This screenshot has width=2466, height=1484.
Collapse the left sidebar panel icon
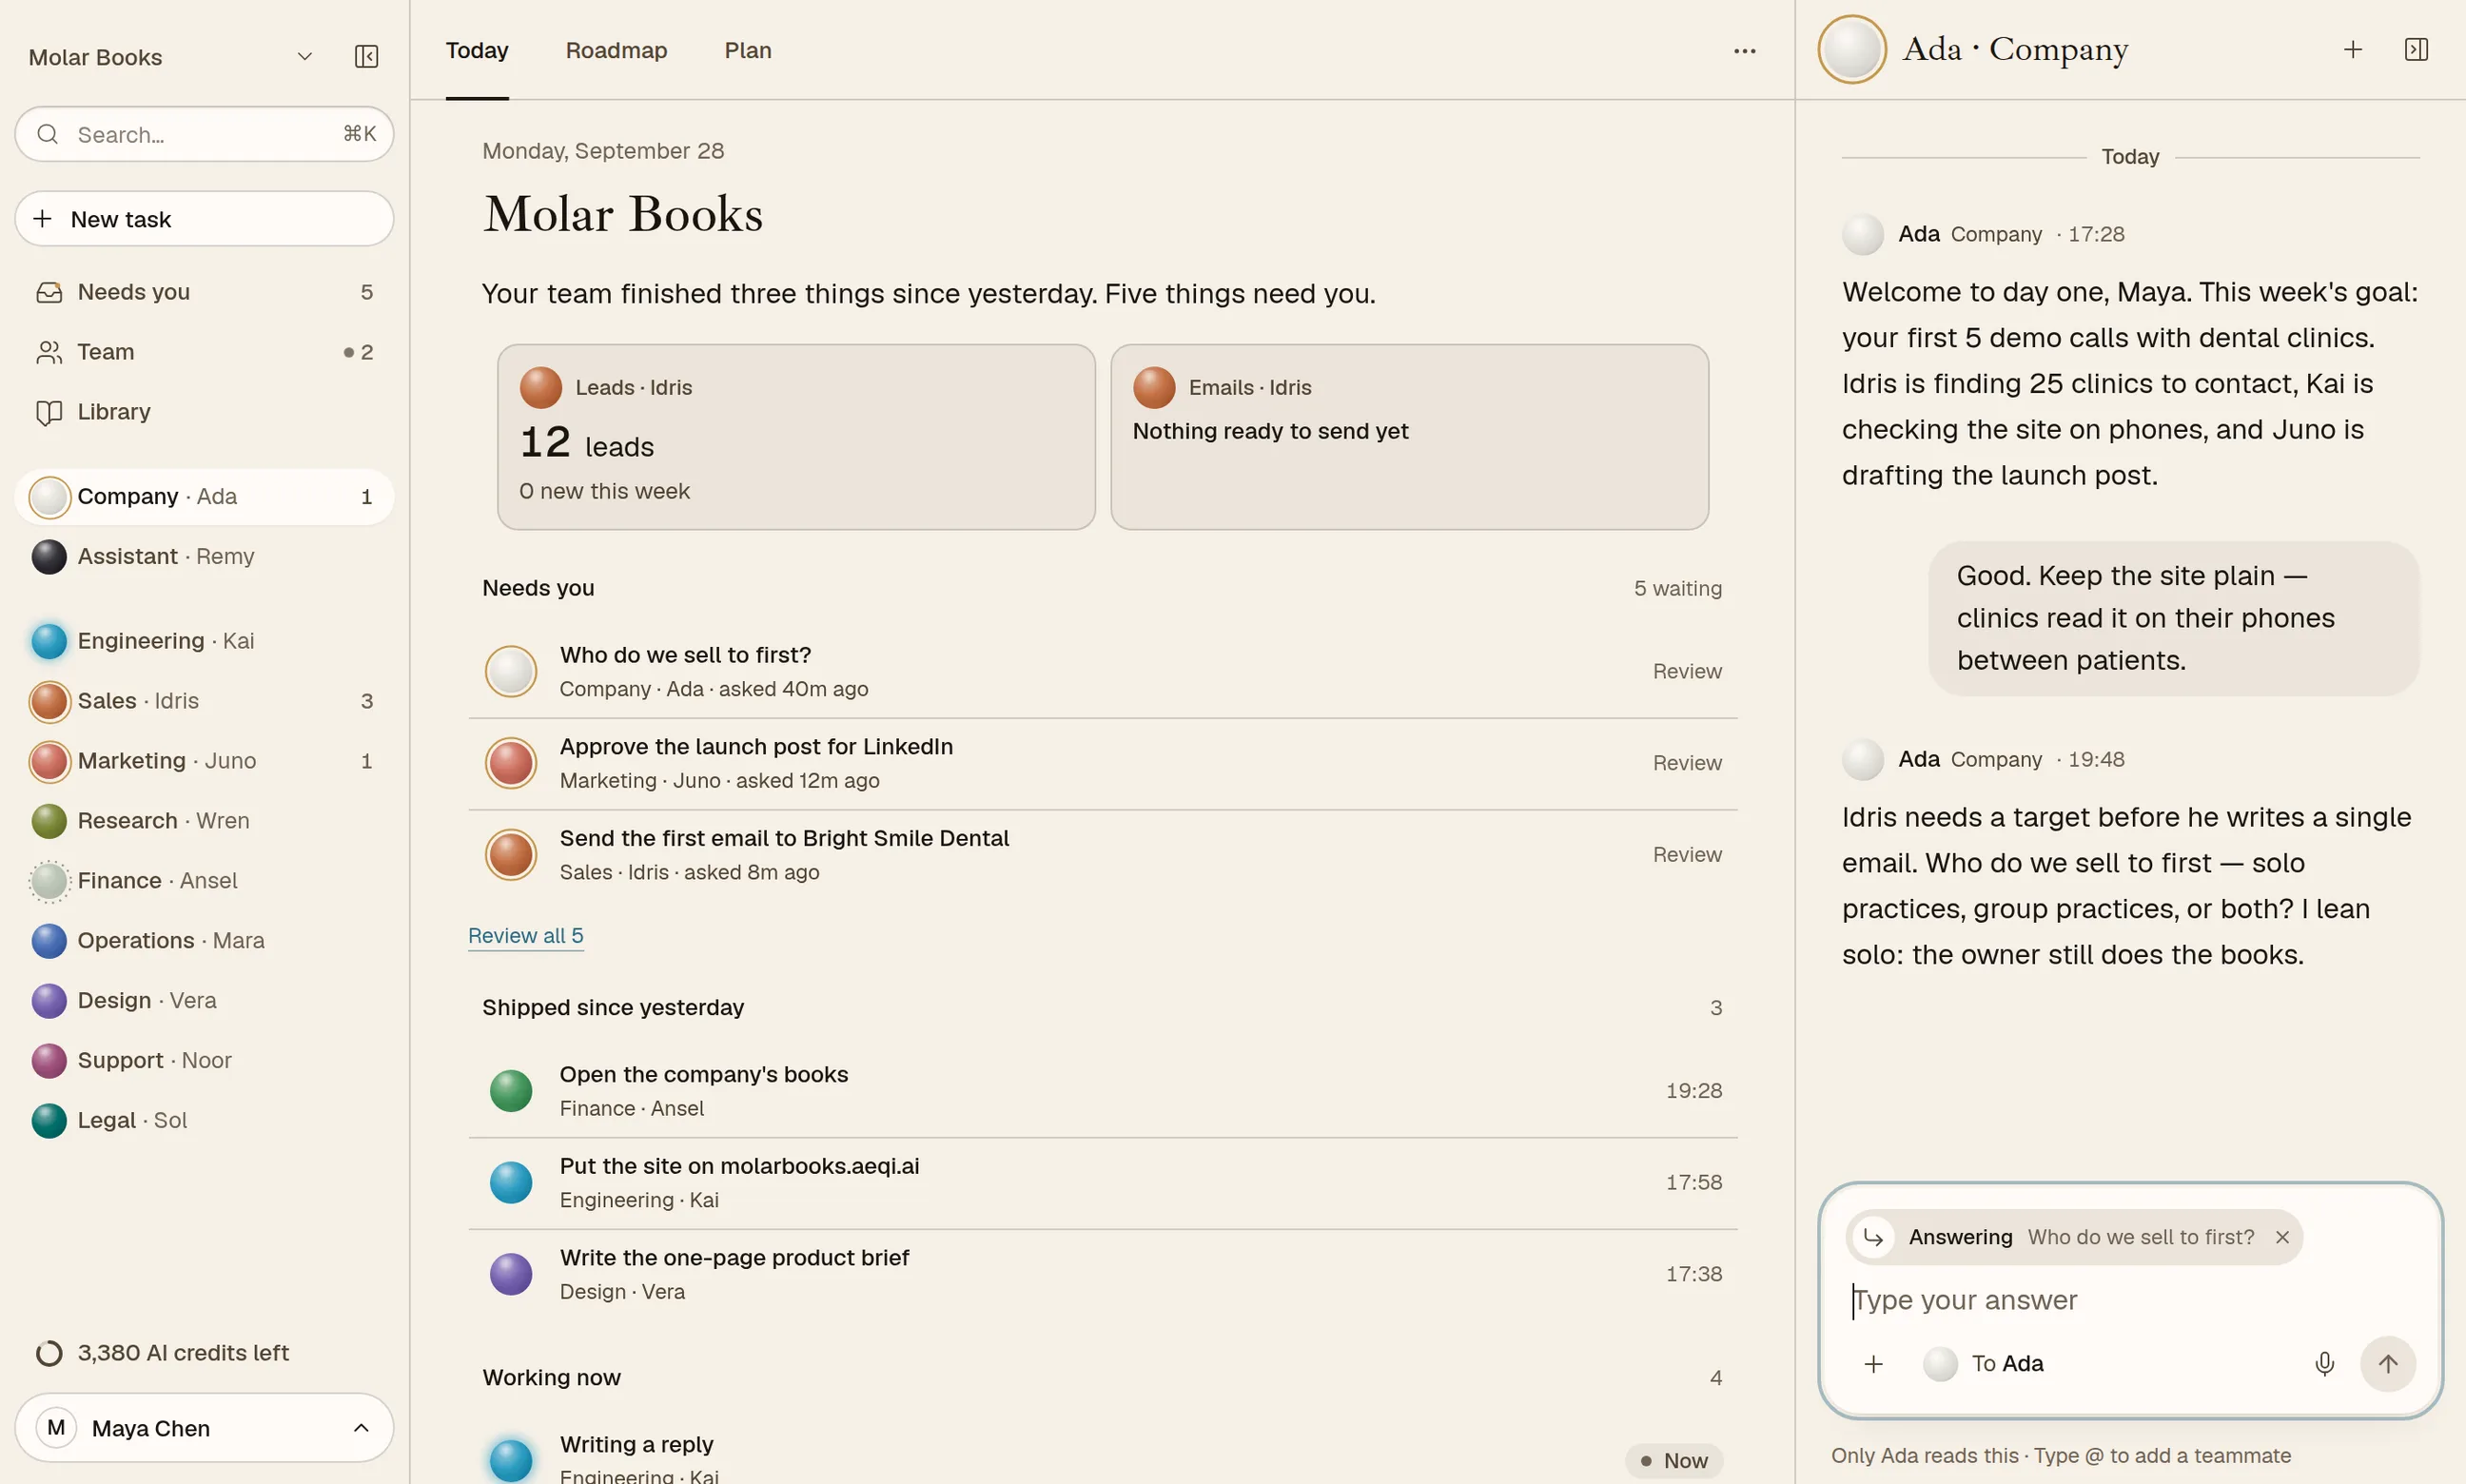[x=366, y=57]
